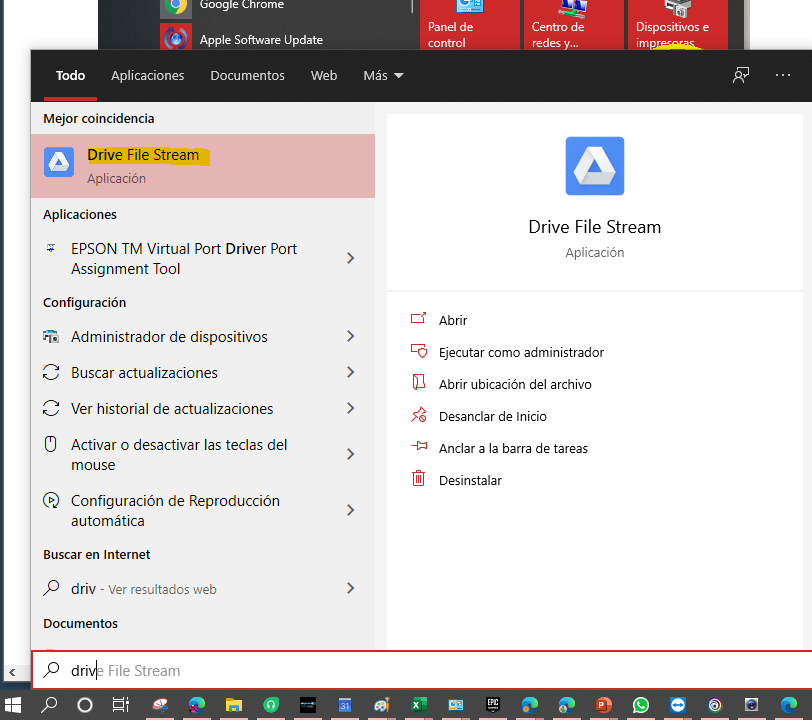Screen dimensions: 812x720
Task: Expand Ver historial de actualizaciones arrow
Action: tap(351, 409)
